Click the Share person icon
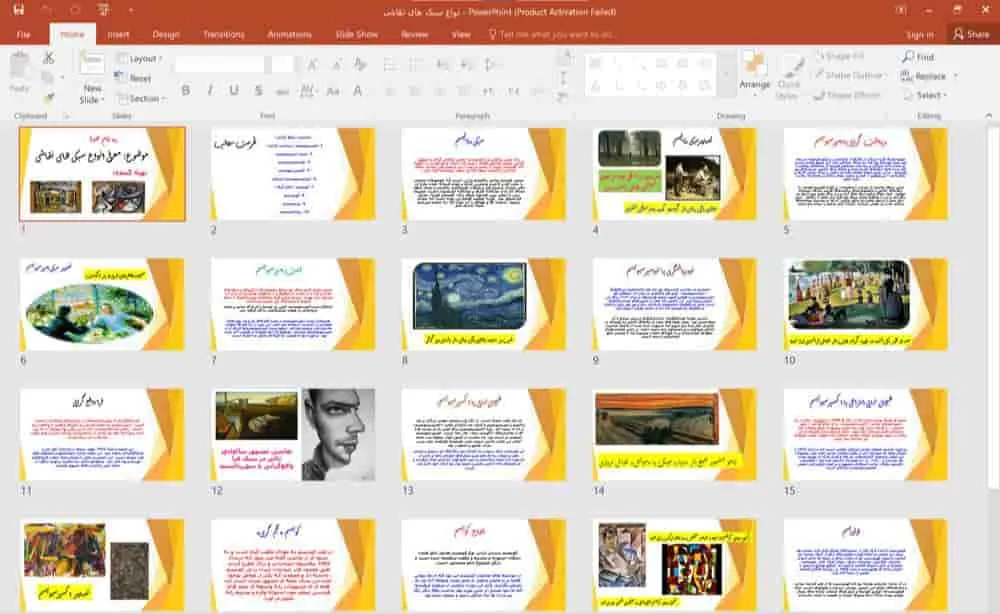Screen dimensions: 1000x614 (x=958, y=34)
